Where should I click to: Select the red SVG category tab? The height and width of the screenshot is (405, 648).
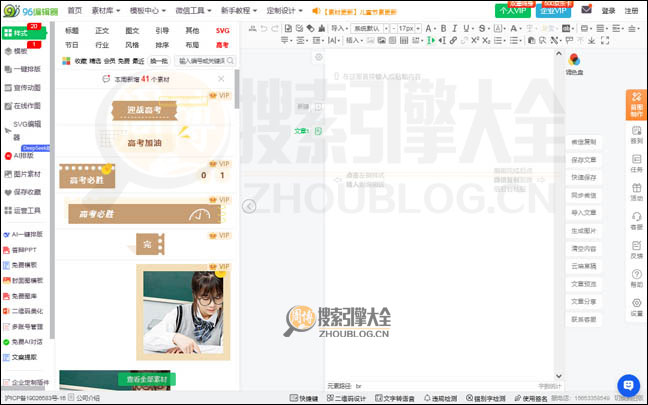pos(222,31)
